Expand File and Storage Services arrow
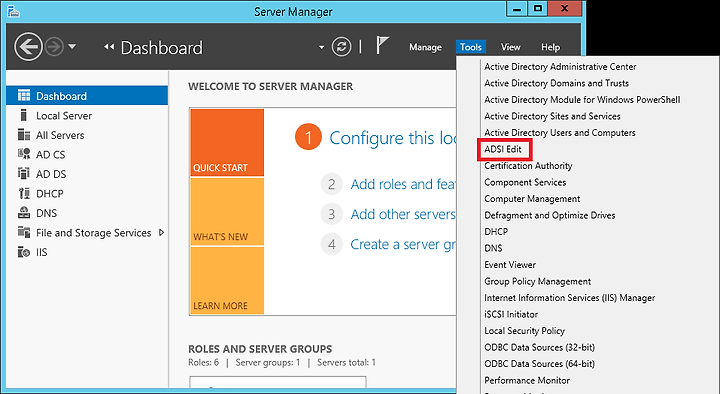 (161, 232)
